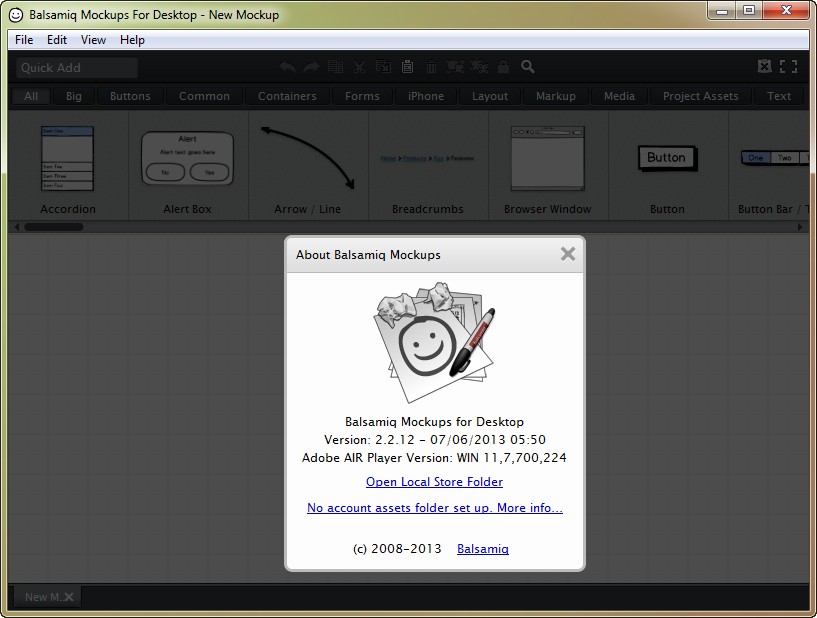The width and height of the screenshot is (817, 618).
Task: Switch to the Media category tab
Action: [620, 96]
